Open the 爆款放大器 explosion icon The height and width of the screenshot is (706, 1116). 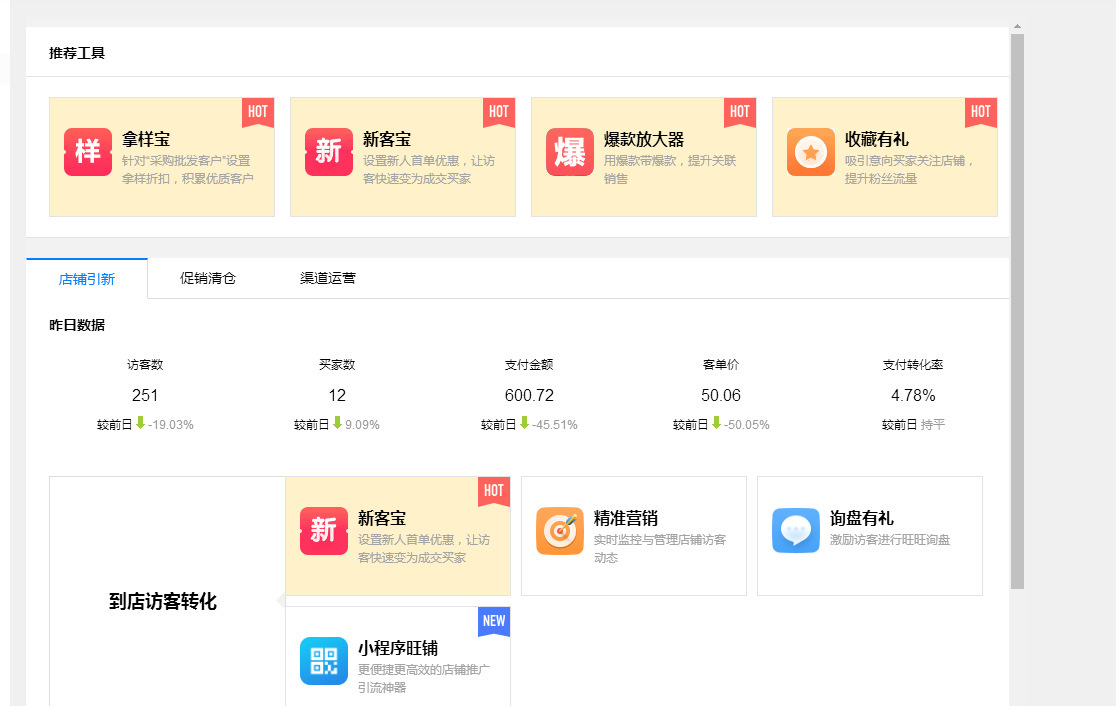pyautogui.click(x=570, y=153)
